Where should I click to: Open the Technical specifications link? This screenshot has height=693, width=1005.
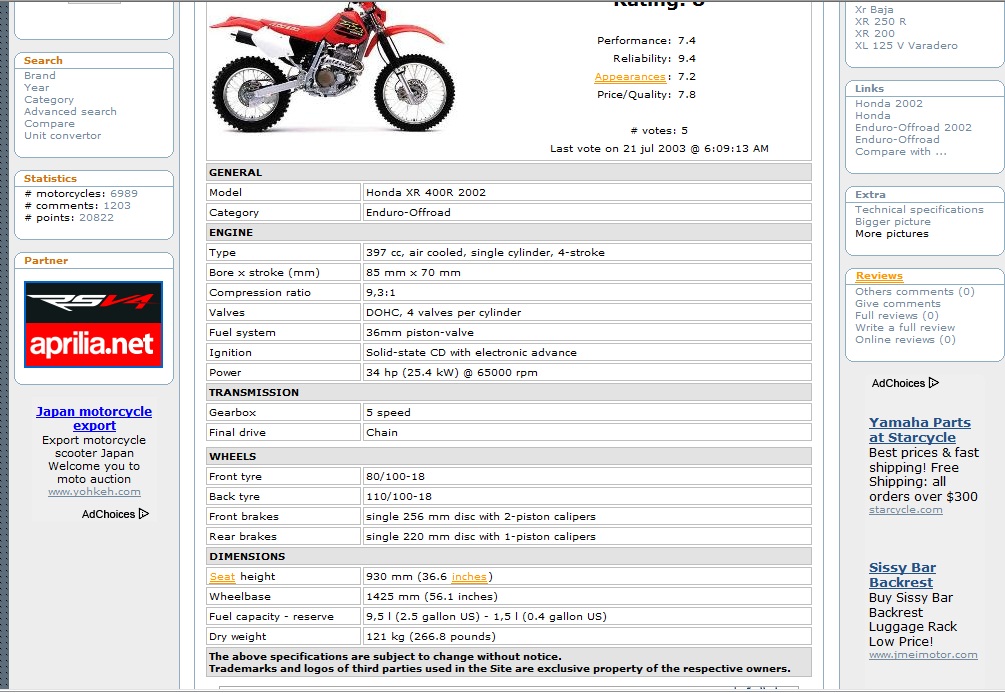[x=919, y=210]
